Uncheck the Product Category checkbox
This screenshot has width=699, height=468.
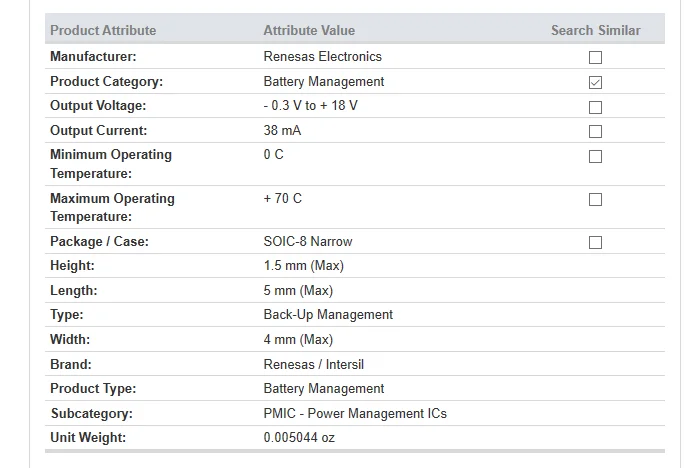coord(595,82)
